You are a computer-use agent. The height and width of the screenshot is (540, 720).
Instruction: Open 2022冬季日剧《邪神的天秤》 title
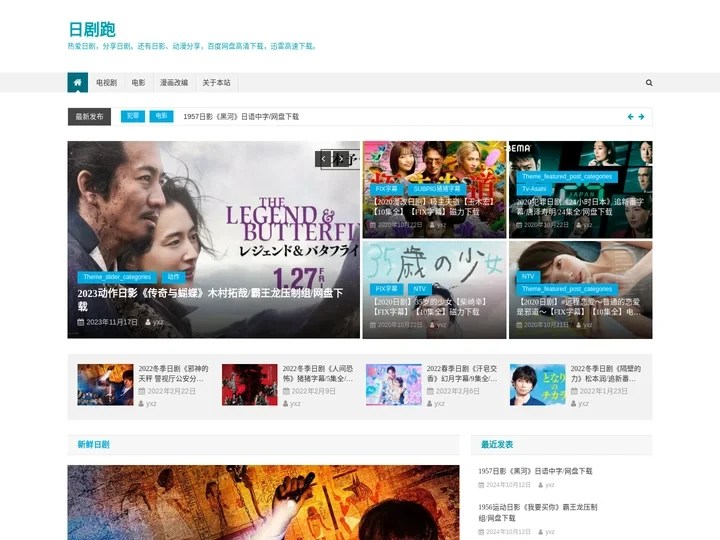pyautogui.click(x=173, y=374)
